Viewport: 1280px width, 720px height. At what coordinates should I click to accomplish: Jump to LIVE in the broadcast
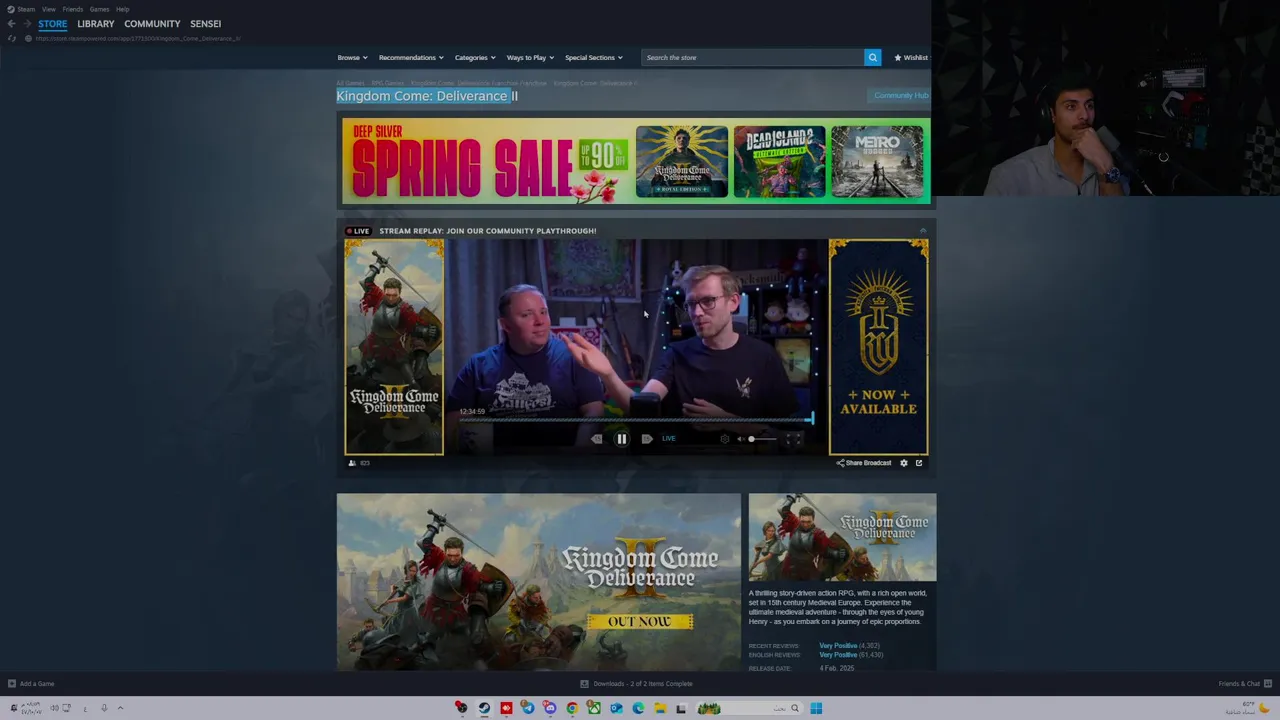(x=668, y=438)
